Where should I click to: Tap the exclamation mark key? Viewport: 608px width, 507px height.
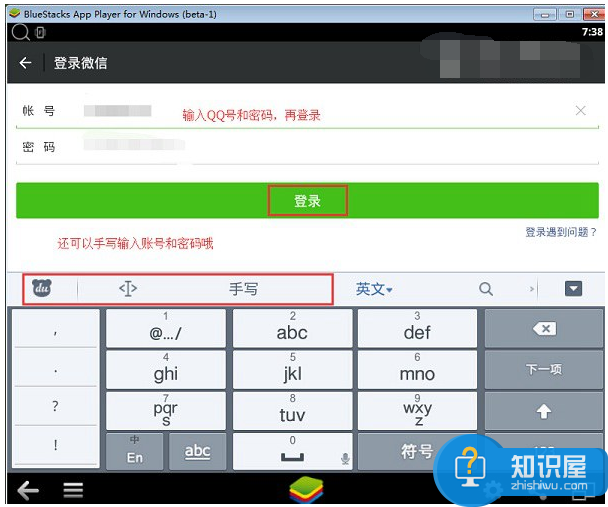pyautogui.click(x=55, y=445)
